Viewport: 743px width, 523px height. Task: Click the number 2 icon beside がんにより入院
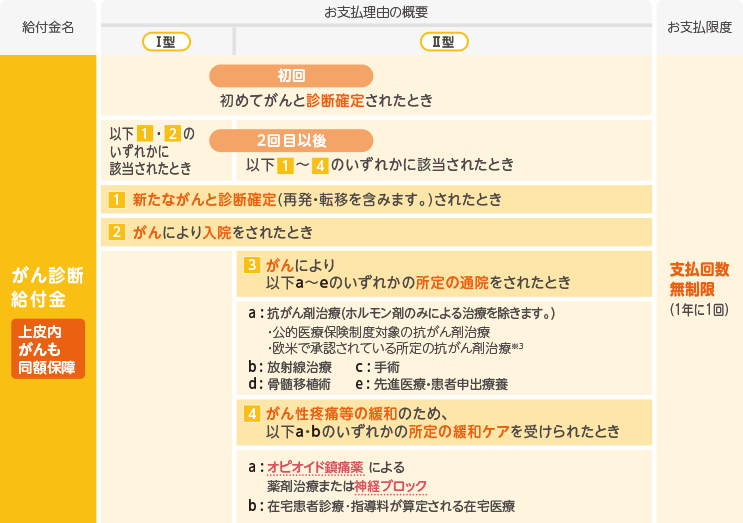point(118,233)
